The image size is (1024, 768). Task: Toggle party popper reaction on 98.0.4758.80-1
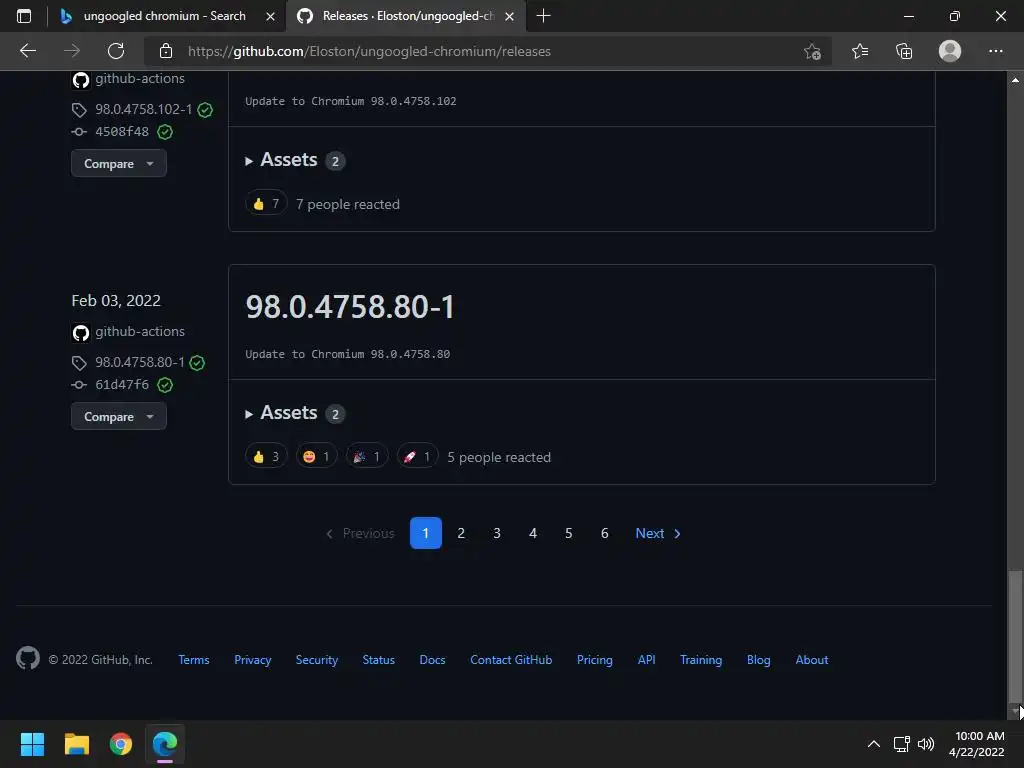(367, 456)
